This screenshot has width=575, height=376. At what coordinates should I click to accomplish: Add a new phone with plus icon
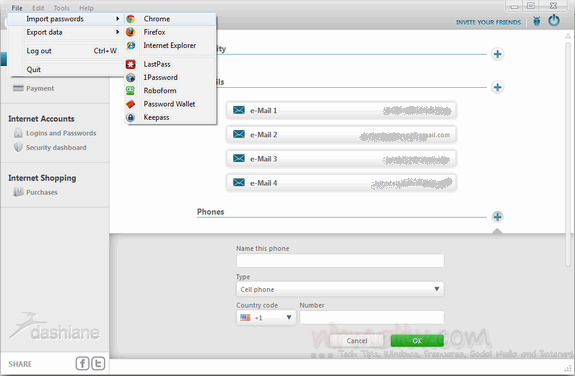497,217
